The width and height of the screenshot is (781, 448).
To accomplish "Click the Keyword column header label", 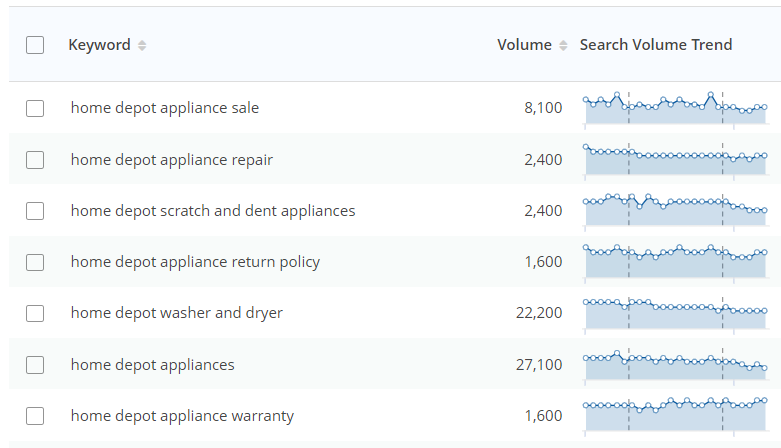I will (99, 45).
